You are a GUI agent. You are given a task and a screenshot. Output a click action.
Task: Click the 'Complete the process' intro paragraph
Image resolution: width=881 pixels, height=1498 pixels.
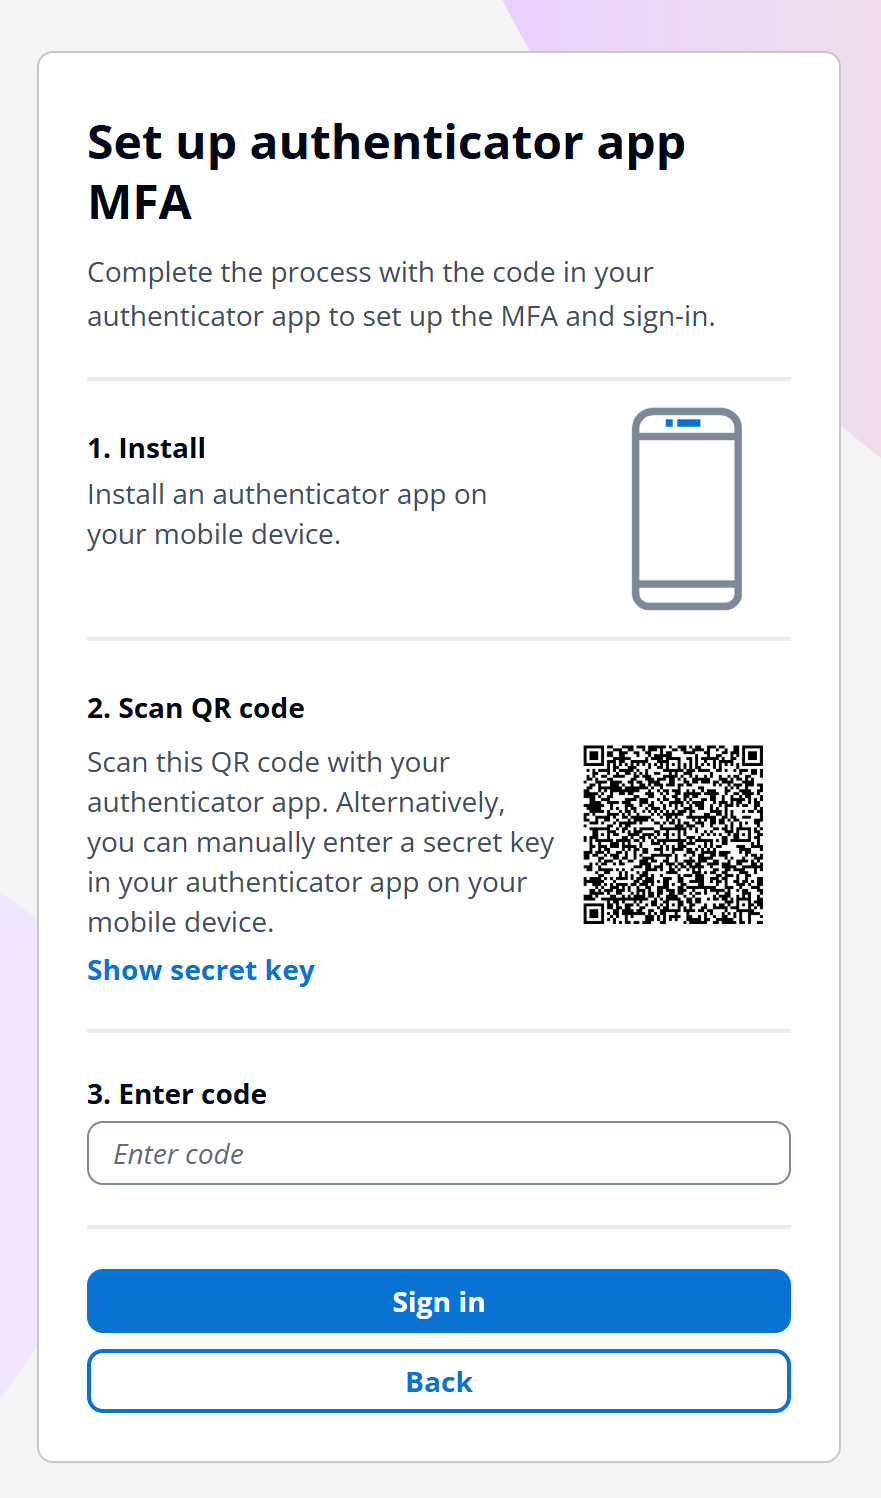(402, 294)
